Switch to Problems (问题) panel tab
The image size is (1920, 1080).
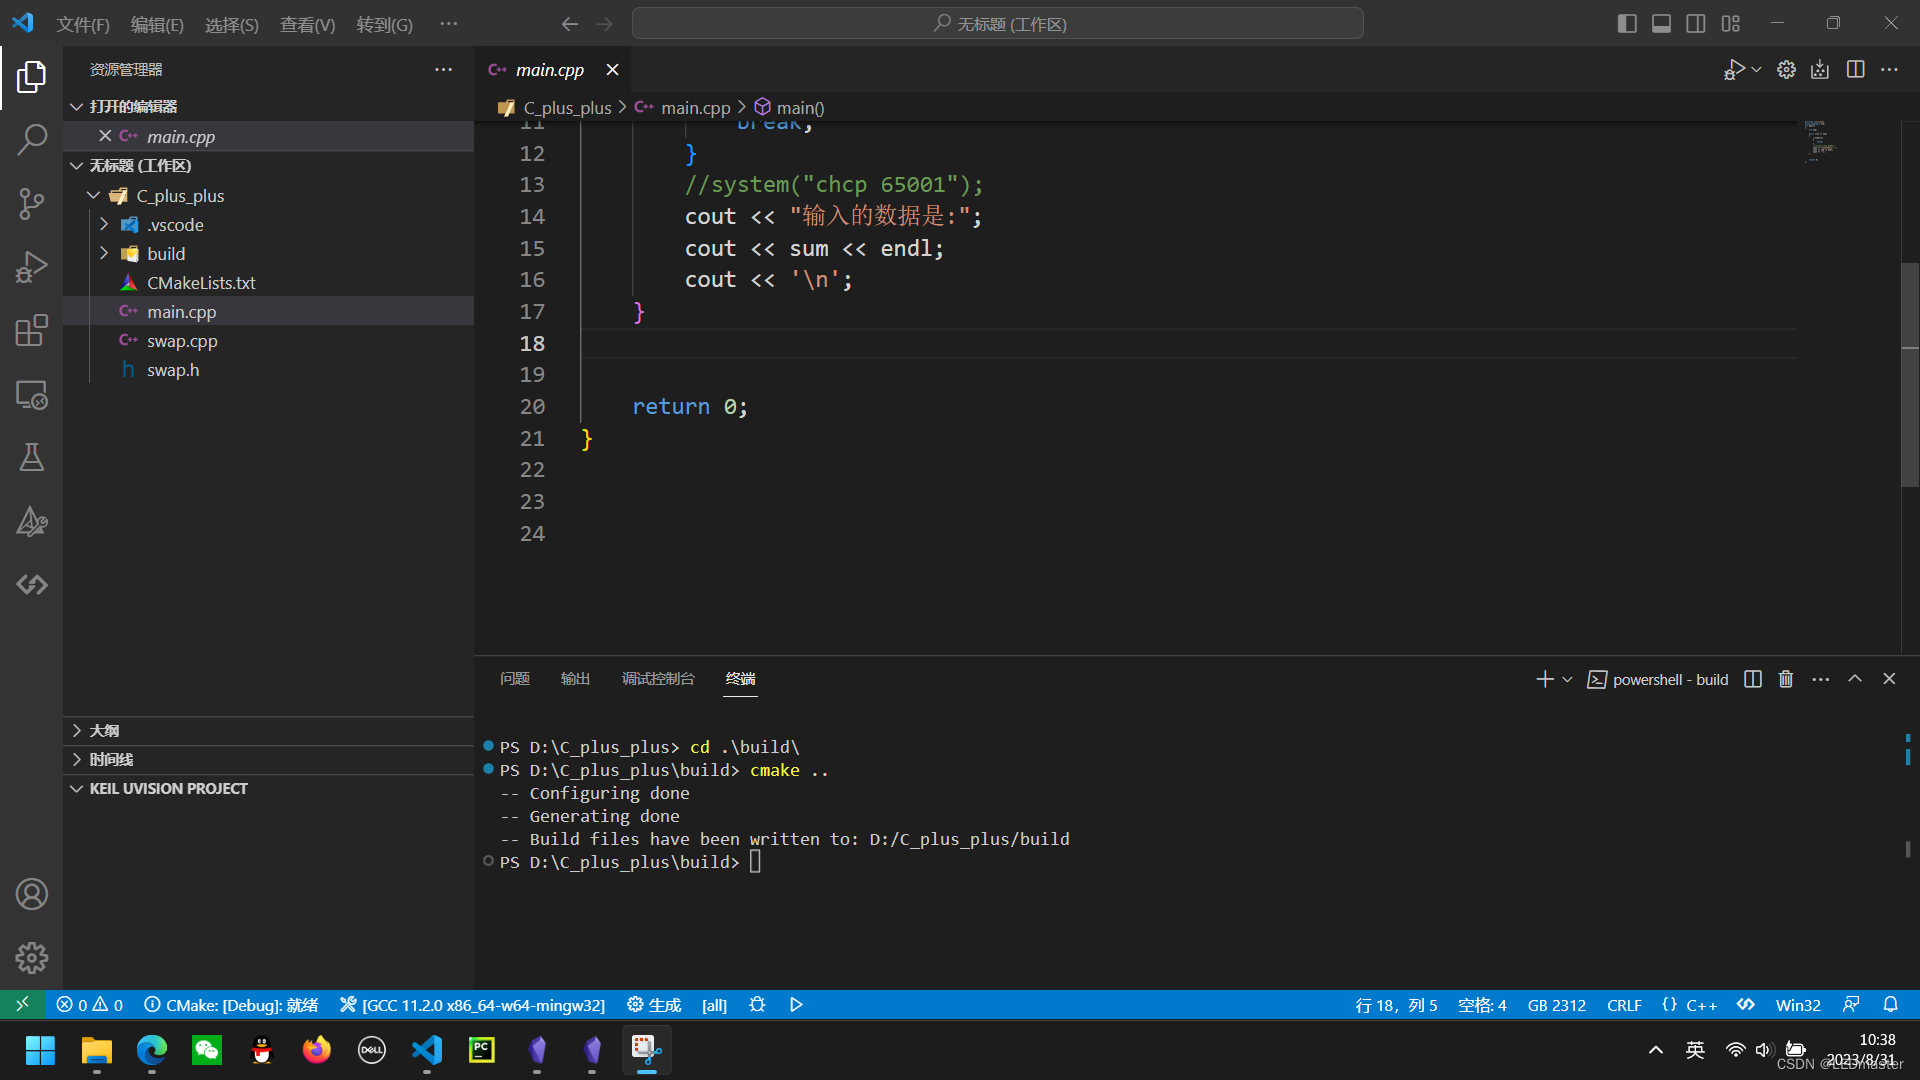tap(515, 679)
